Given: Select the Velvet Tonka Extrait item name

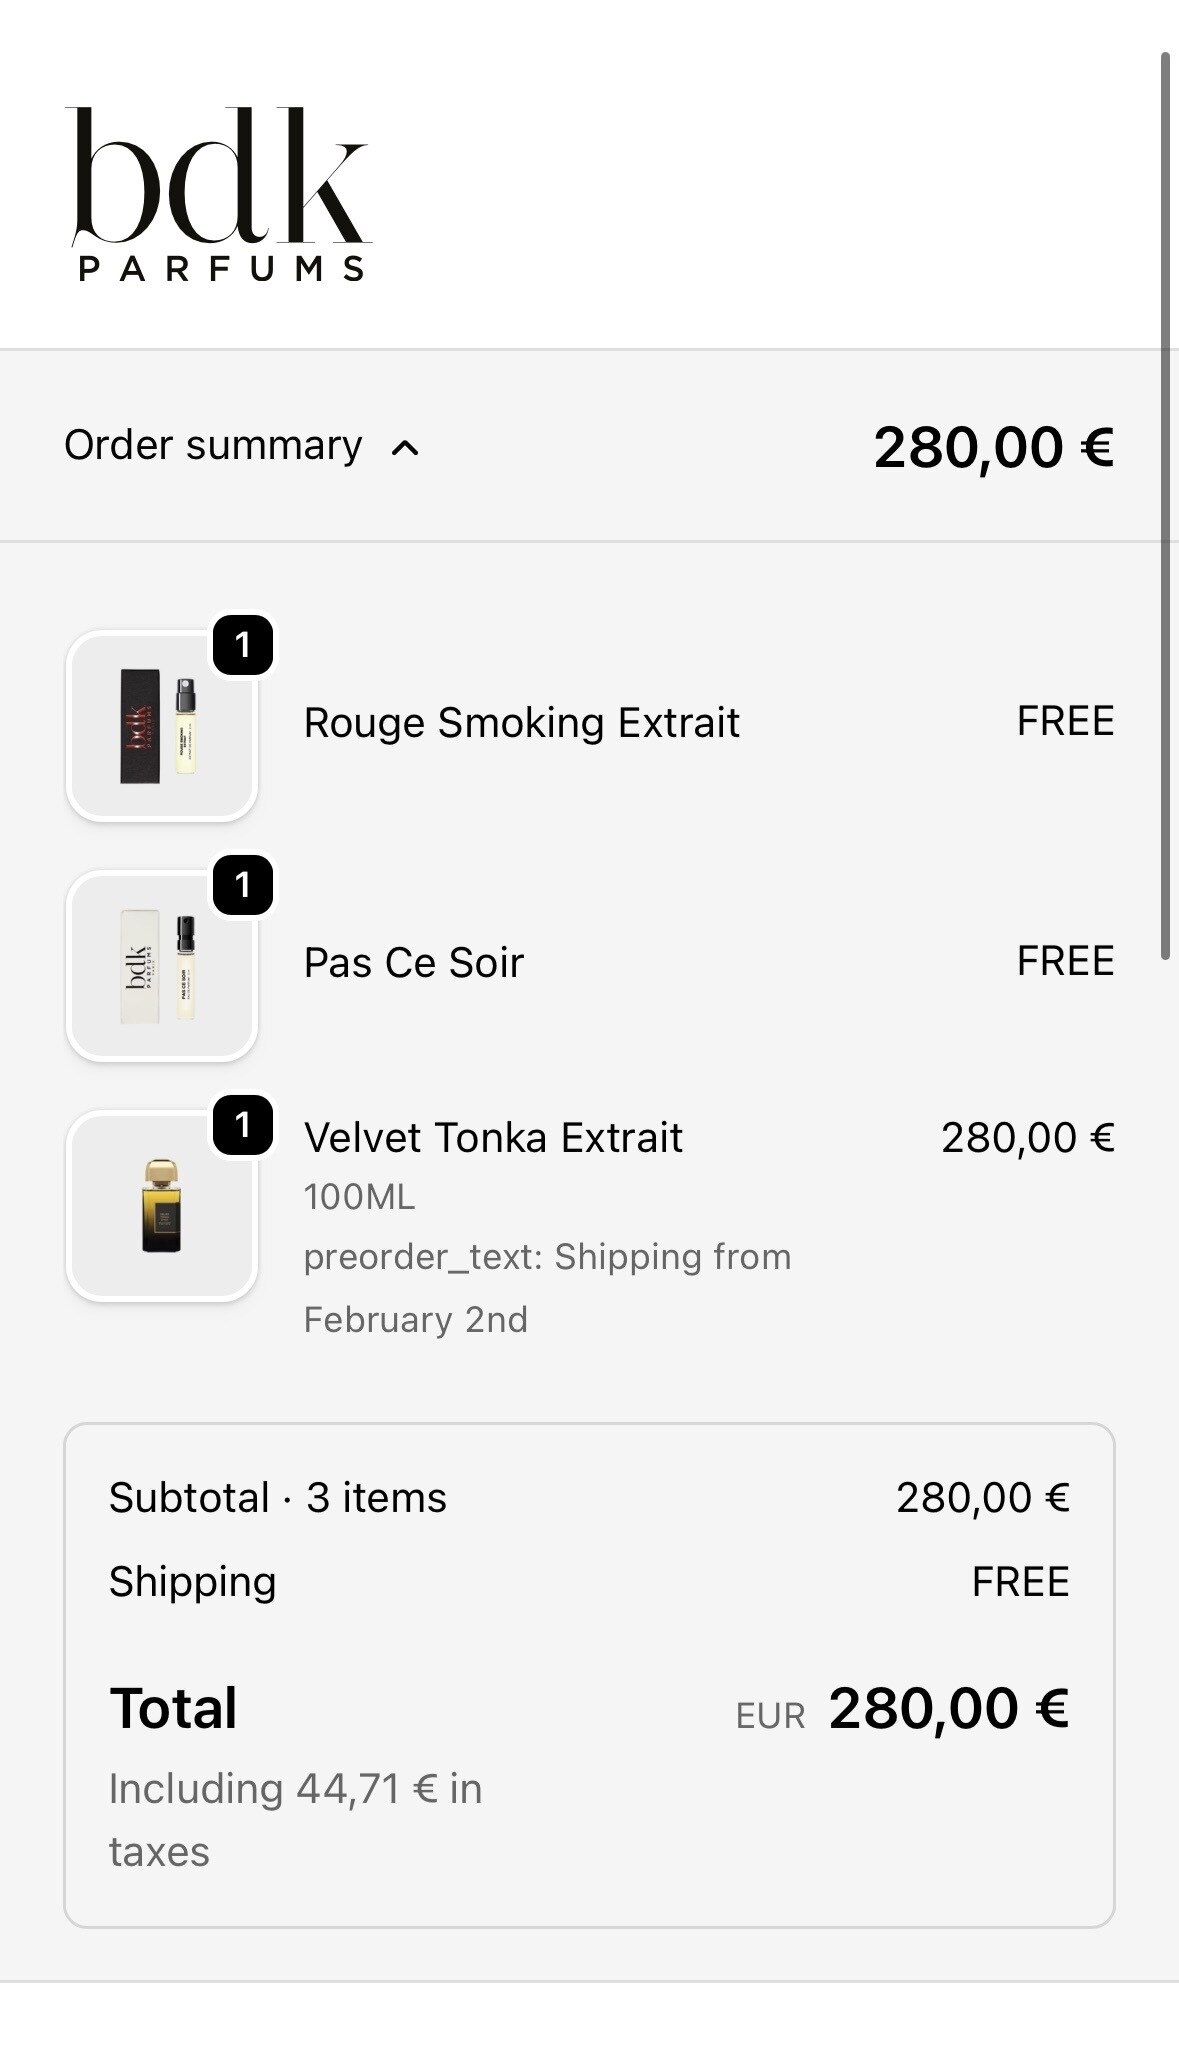Looking at the screenshot, I should click(493, 1138).
